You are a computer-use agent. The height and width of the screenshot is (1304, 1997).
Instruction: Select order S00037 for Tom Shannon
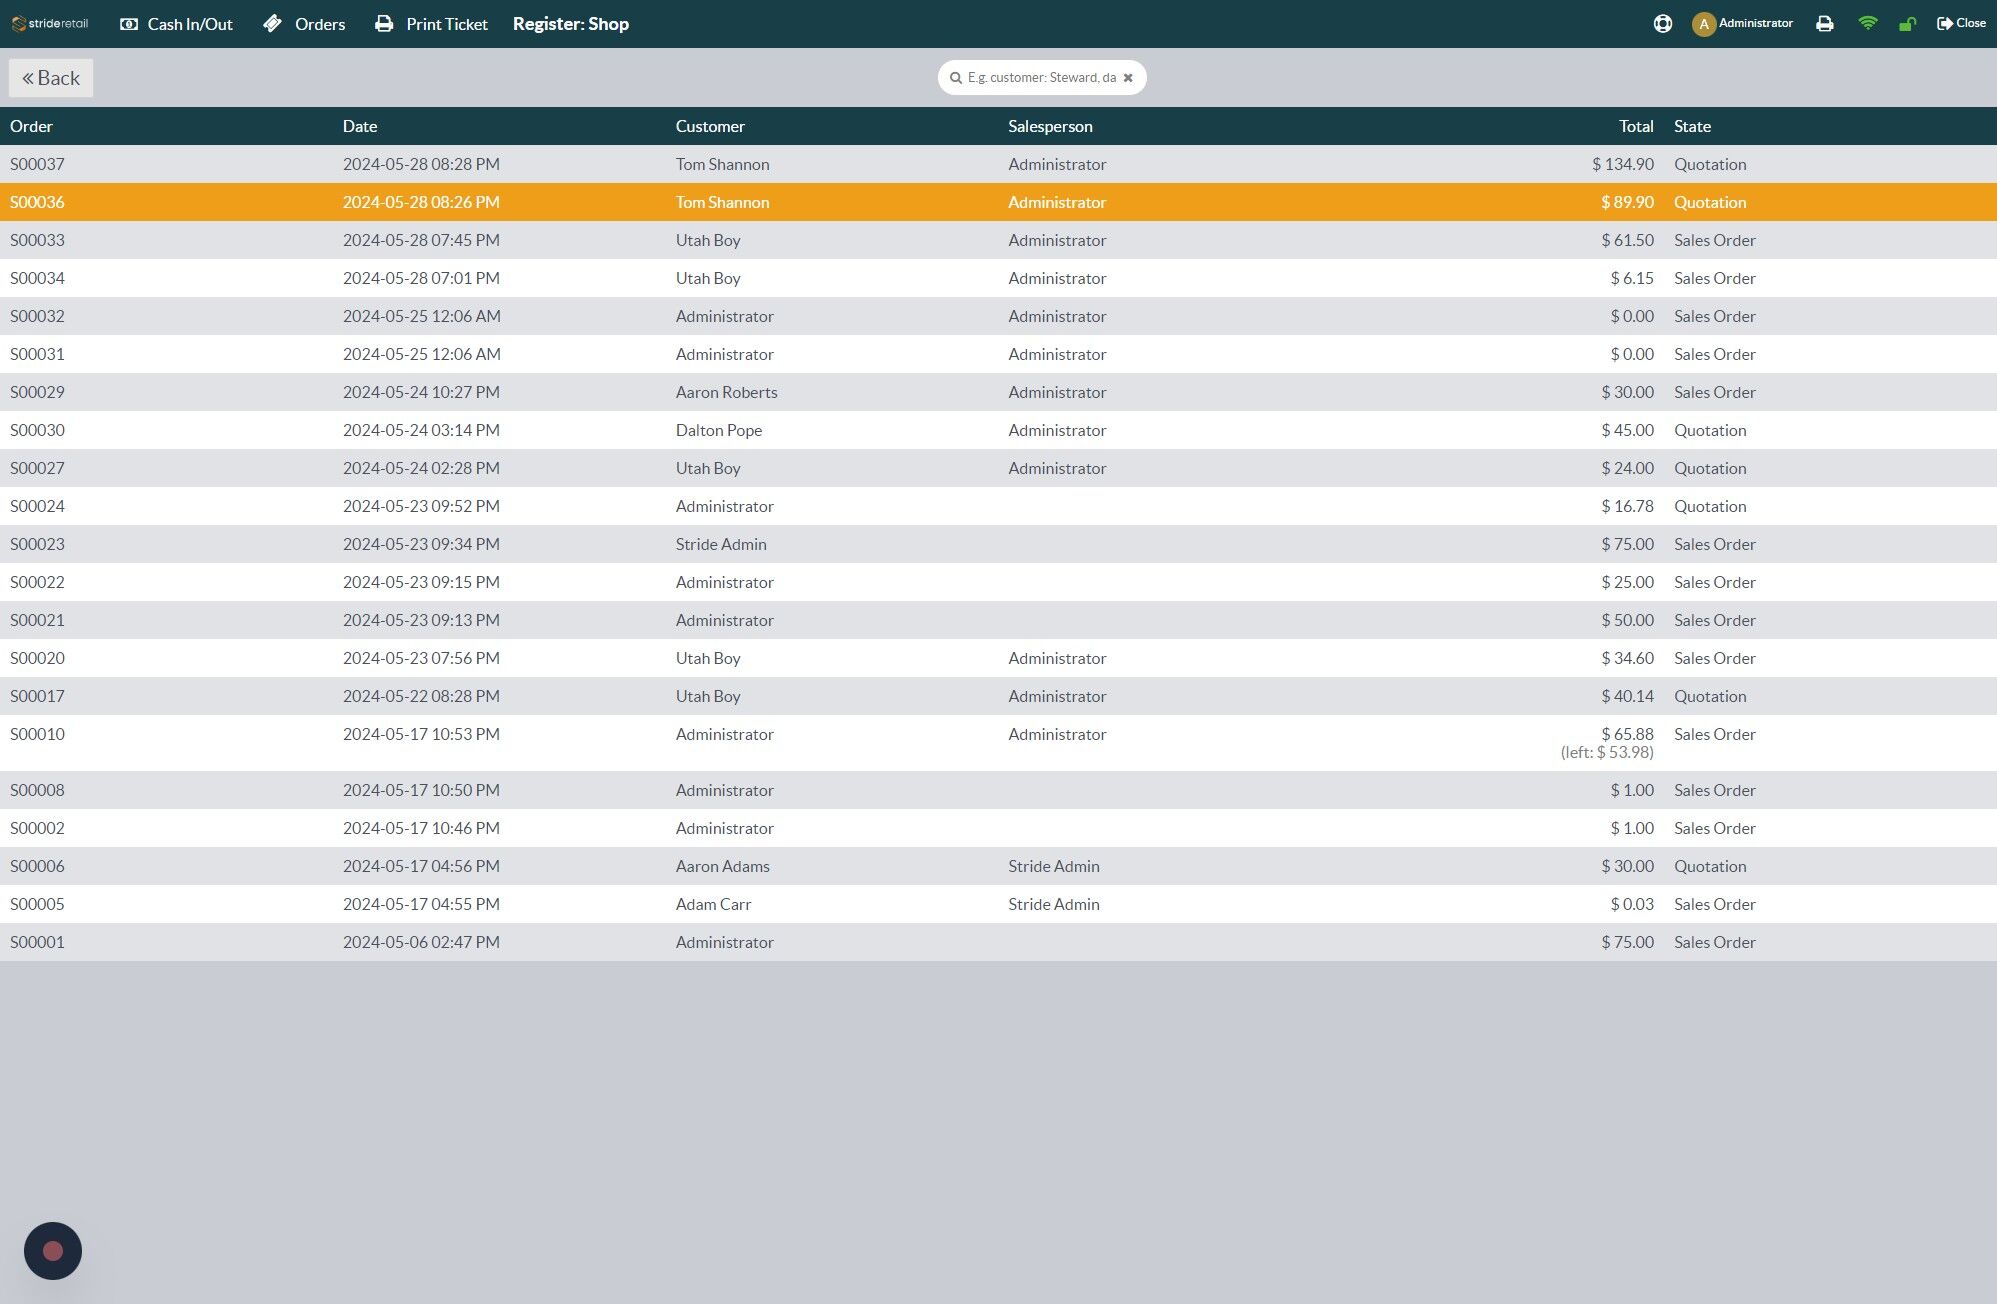pyautogui.click(x=998, y=164)
